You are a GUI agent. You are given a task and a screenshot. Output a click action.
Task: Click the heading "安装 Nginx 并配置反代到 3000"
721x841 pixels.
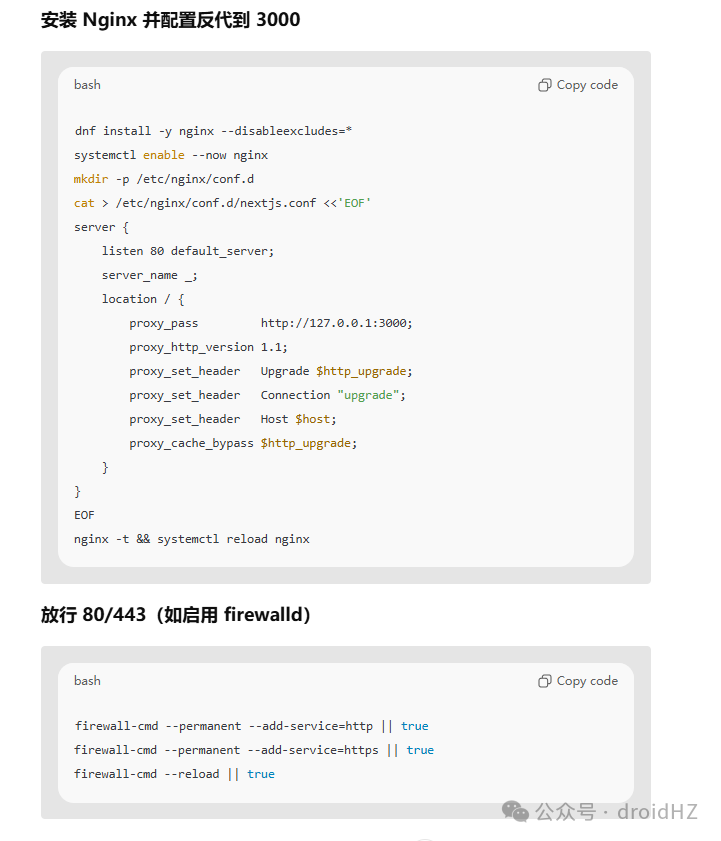pyautogui.click(x=170, y=20)
